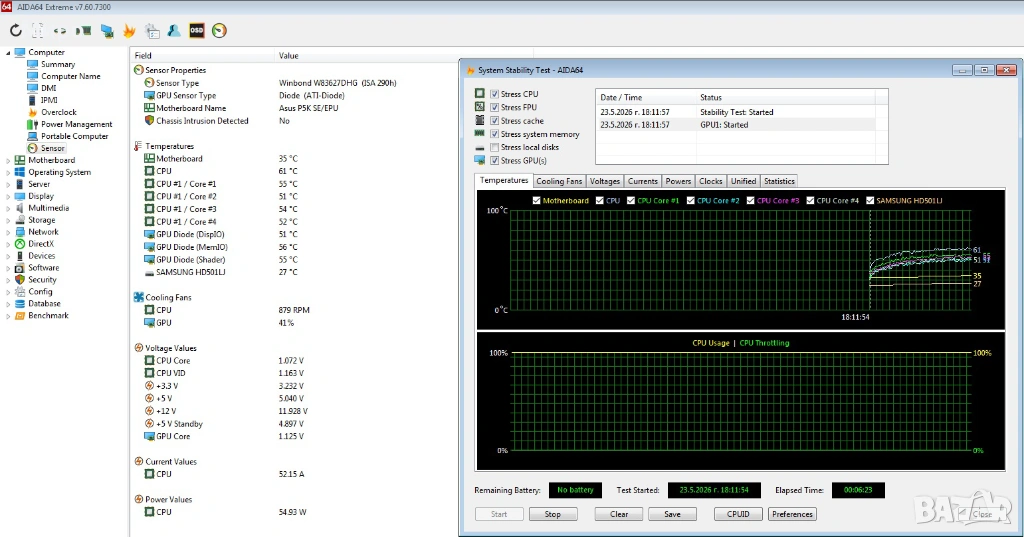Switch to the Cooling Fans tab

point(559,181)
